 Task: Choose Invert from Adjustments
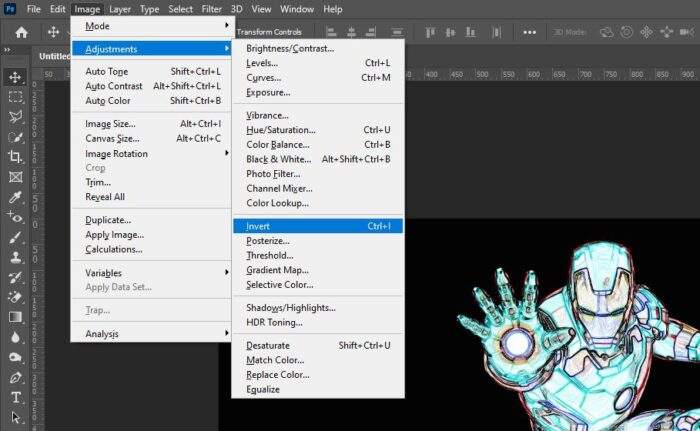(x=318, y=226)
